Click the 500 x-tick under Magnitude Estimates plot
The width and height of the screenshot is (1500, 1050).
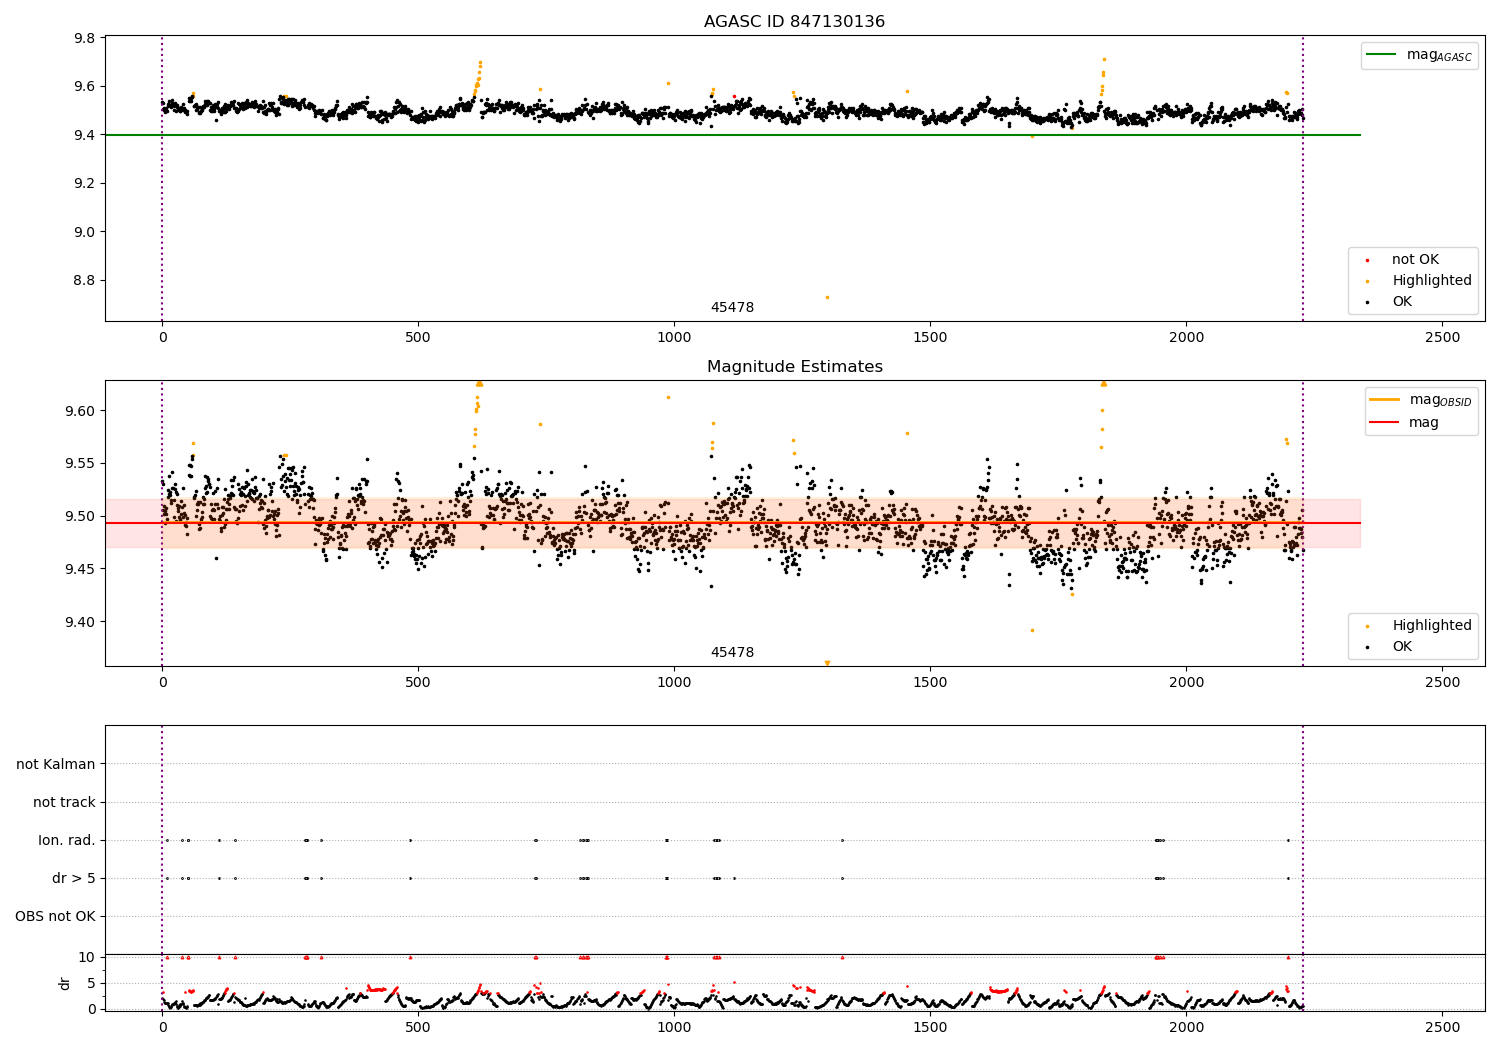coord(418,683)
